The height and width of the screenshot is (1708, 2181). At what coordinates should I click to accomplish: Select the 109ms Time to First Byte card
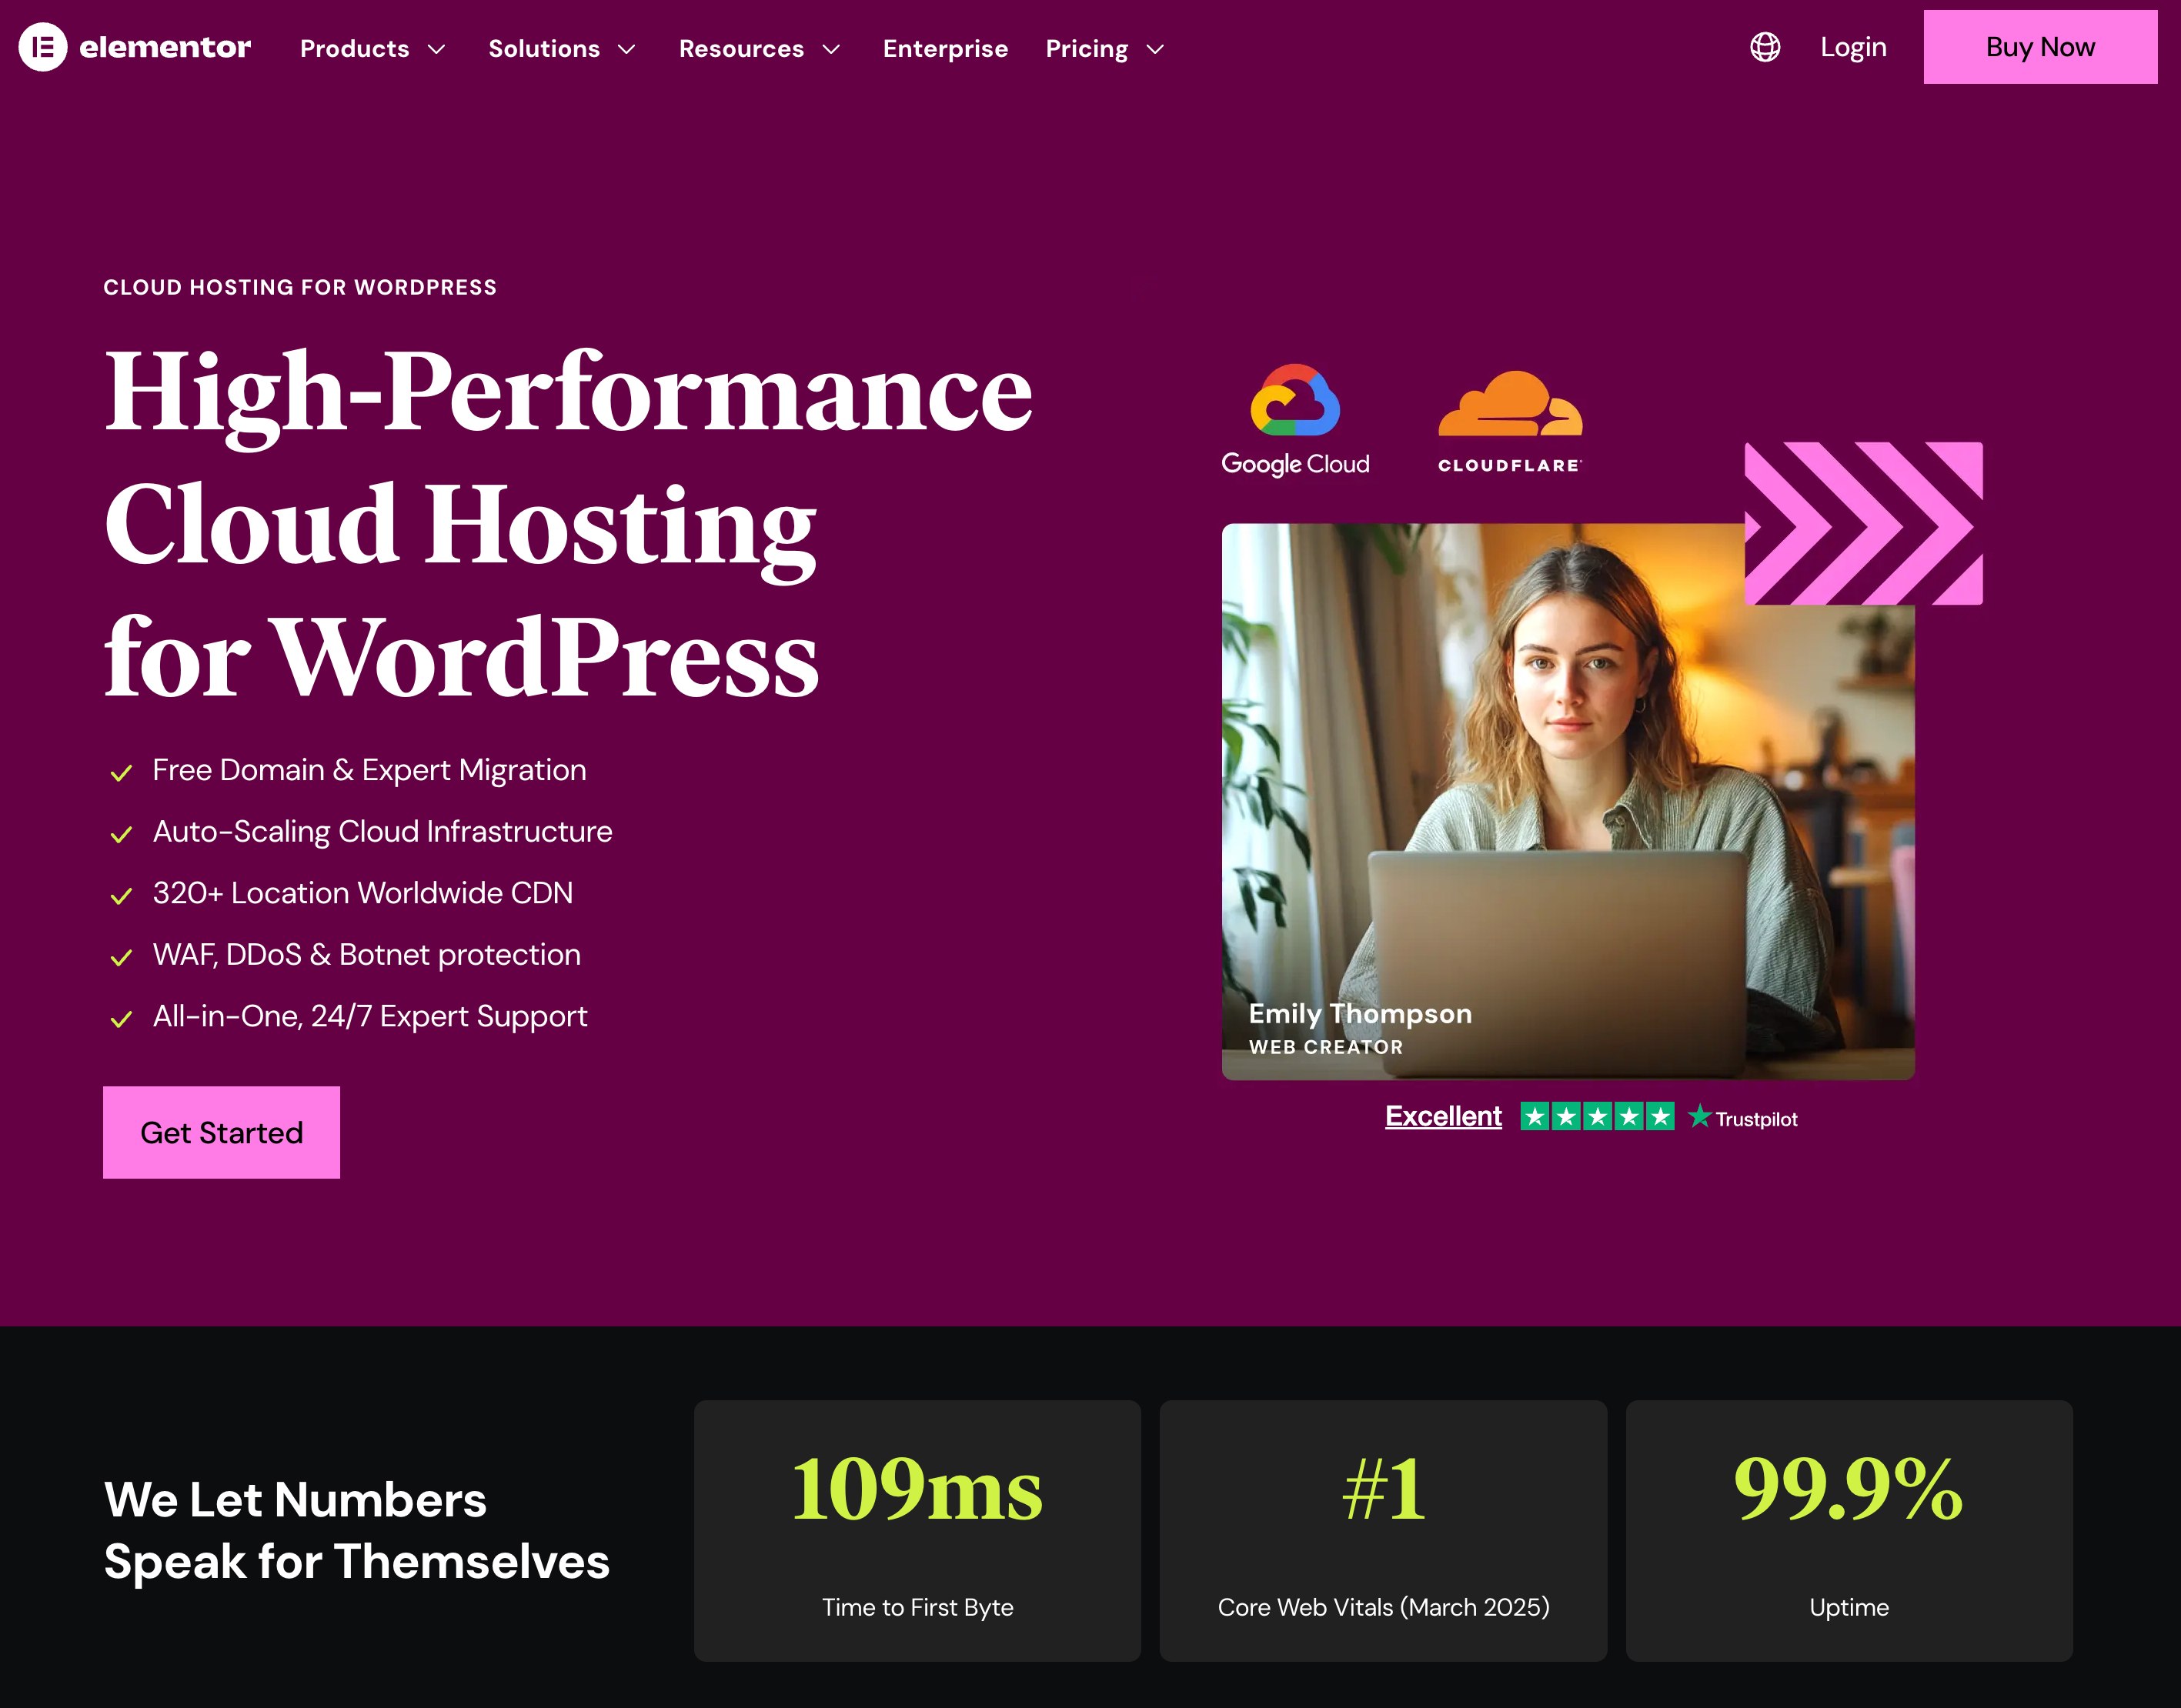click(x=916, y=1532)
